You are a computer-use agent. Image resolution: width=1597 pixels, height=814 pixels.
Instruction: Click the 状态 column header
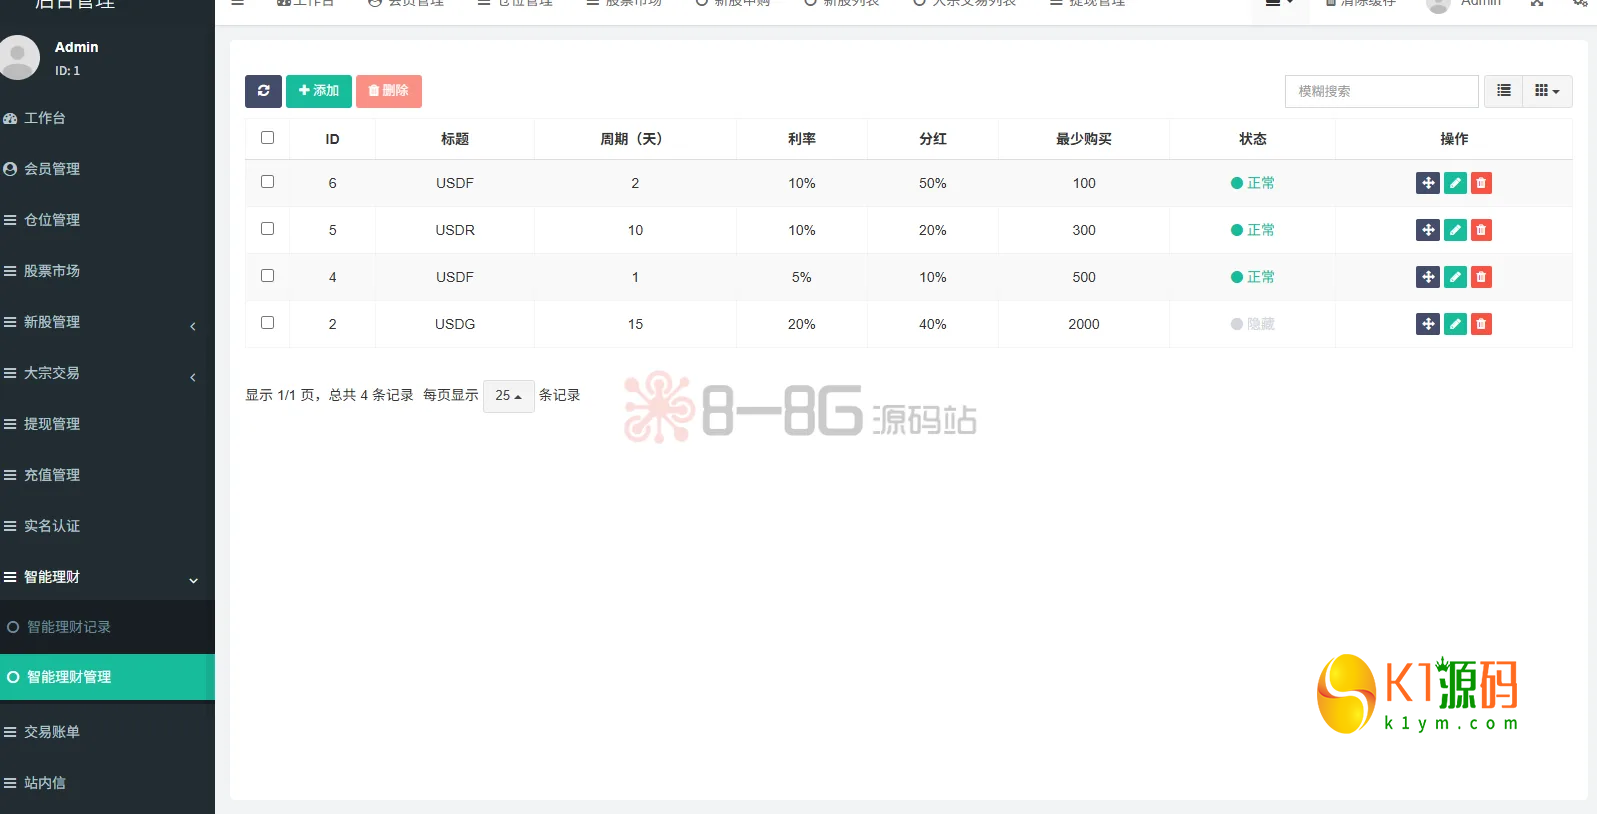point(1253,139)
